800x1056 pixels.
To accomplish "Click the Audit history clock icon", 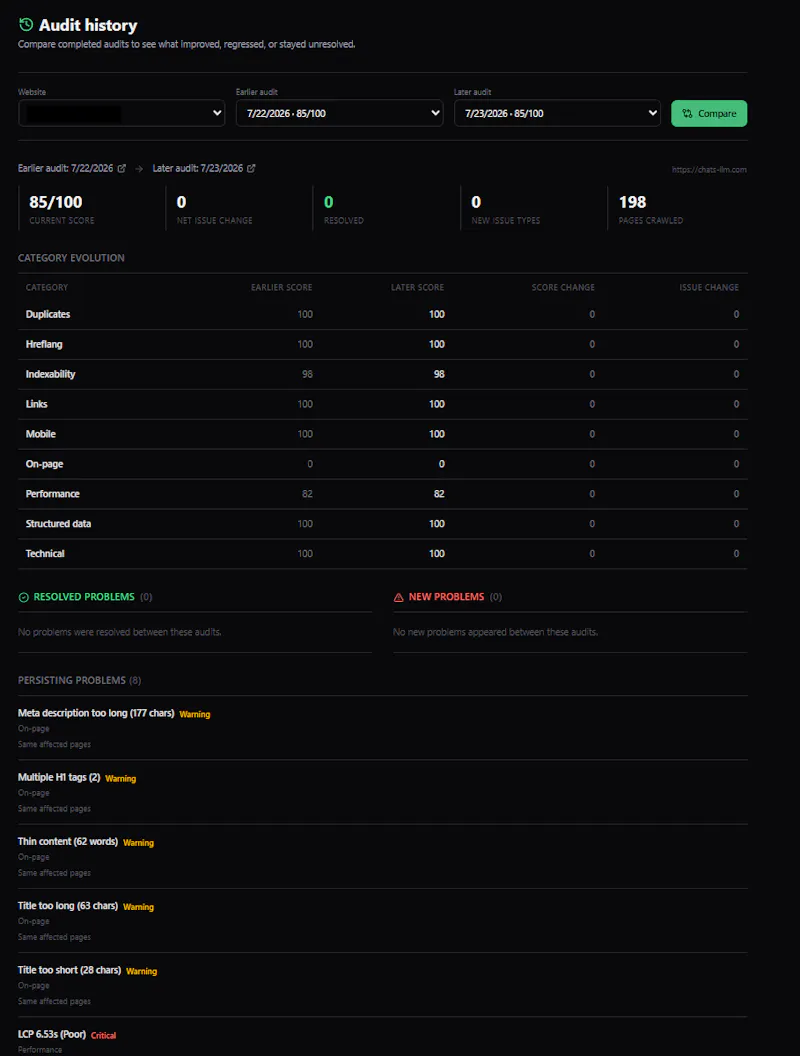I will pyautogui.click(x=26, y=25).
